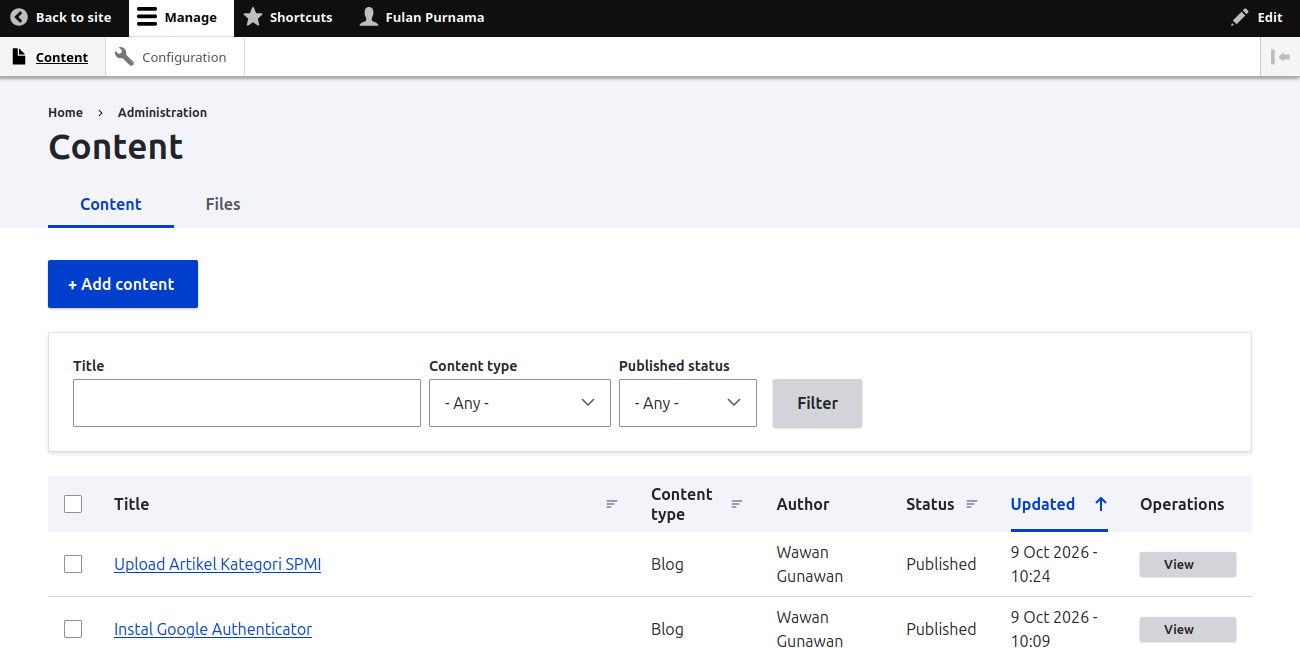Open the Upload Artikel Kategori SPMI link
1300x648 pixels.
tap(218, 564)
